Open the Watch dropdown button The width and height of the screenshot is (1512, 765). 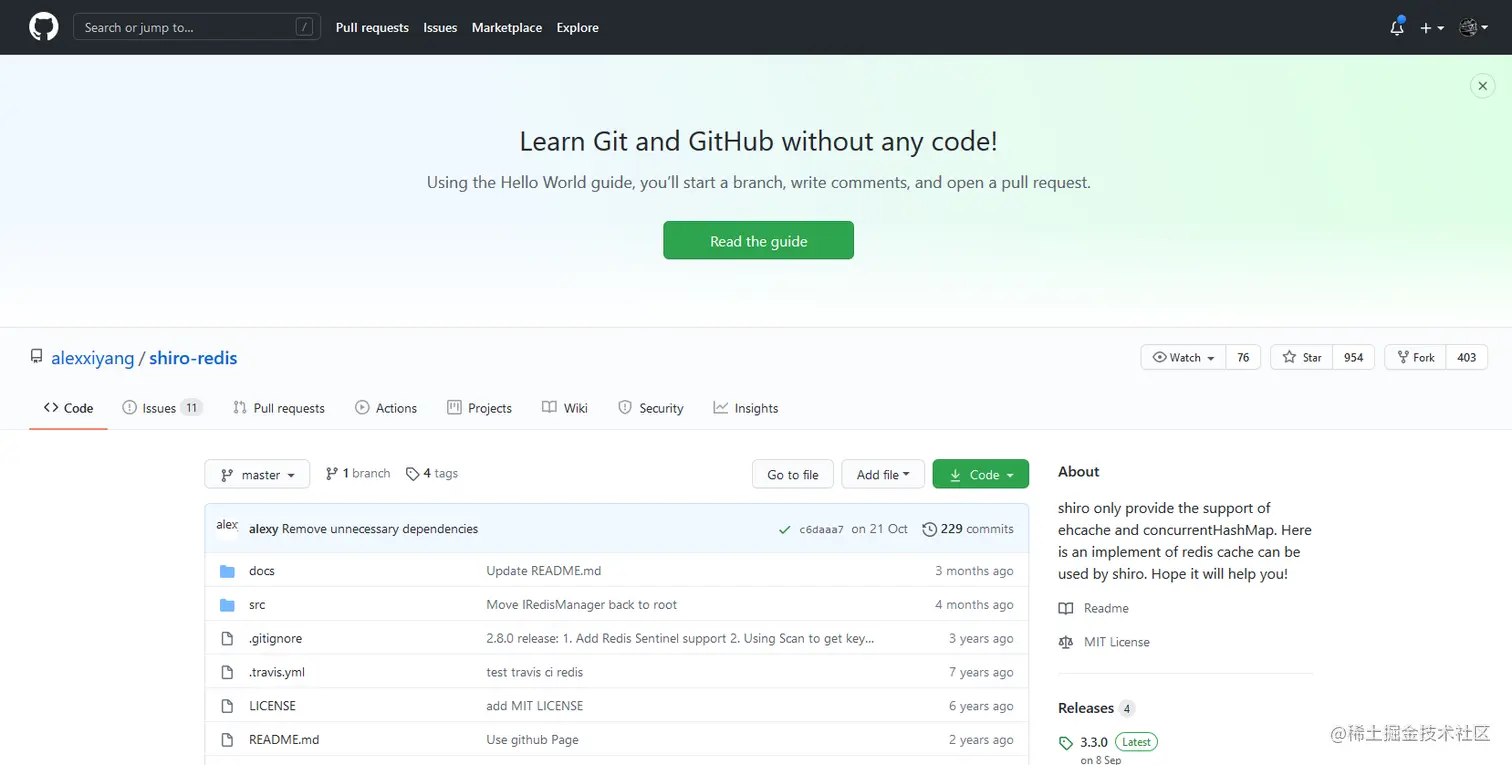click(x=1183, y=357)
